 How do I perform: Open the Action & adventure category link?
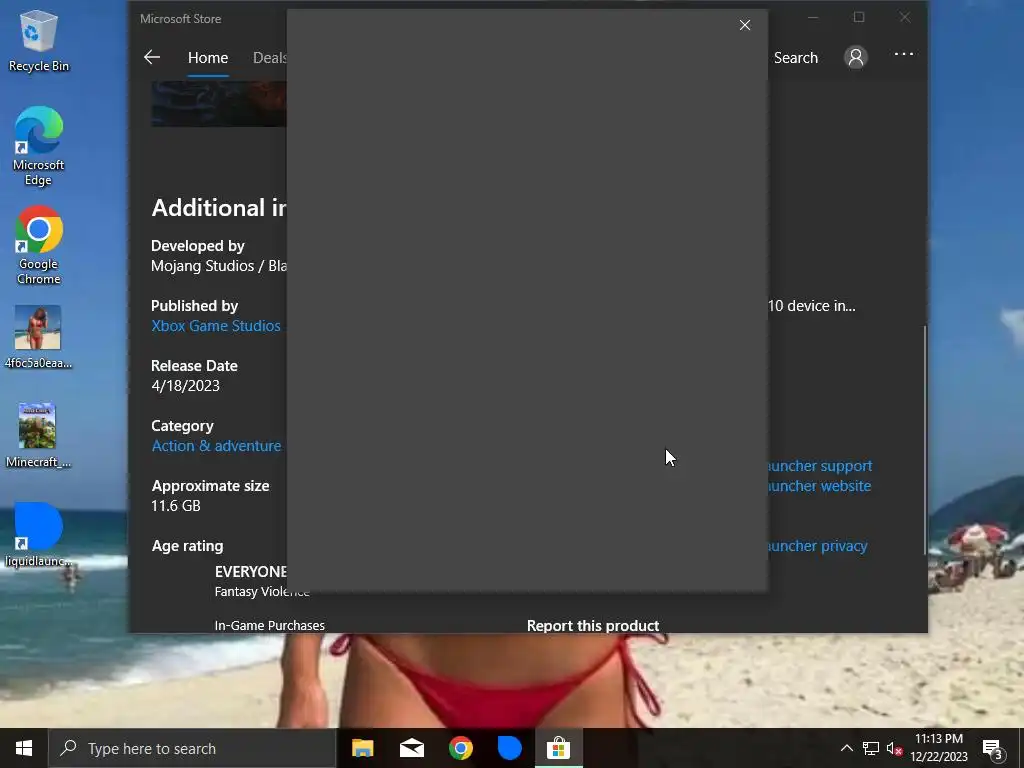coord(216,446)
